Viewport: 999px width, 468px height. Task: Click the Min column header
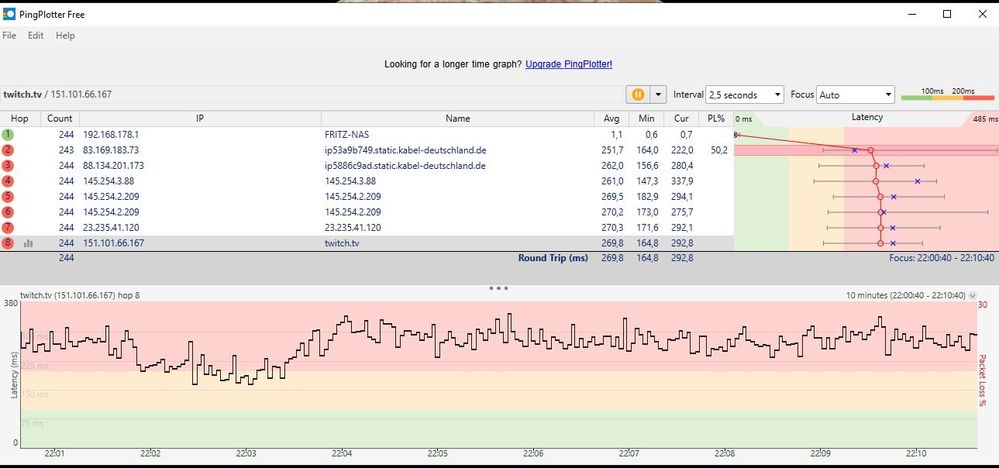[x=646, y=118]
